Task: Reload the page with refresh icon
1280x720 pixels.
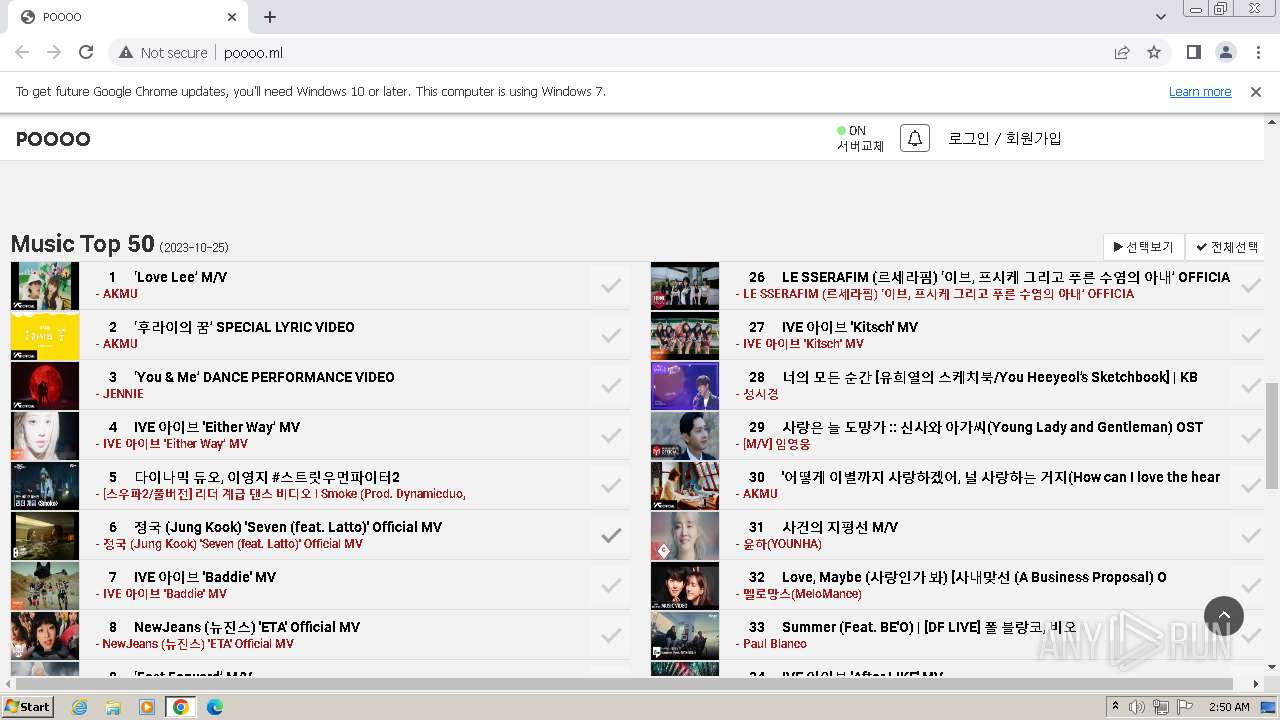Action: pos(86,52)
